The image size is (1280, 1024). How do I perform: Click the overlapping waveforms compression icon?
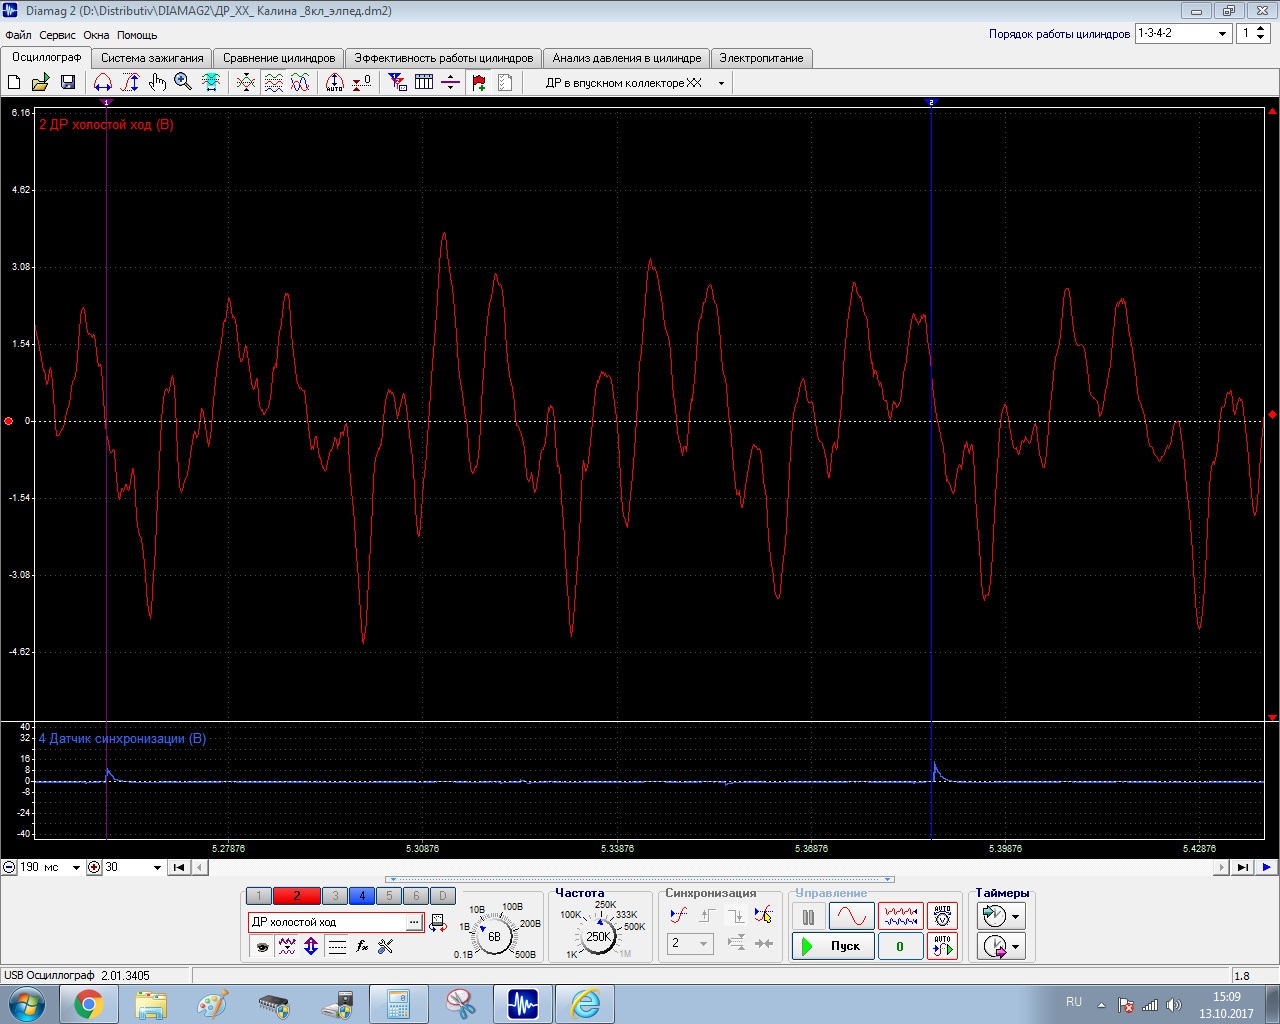(x=246, y=82)
